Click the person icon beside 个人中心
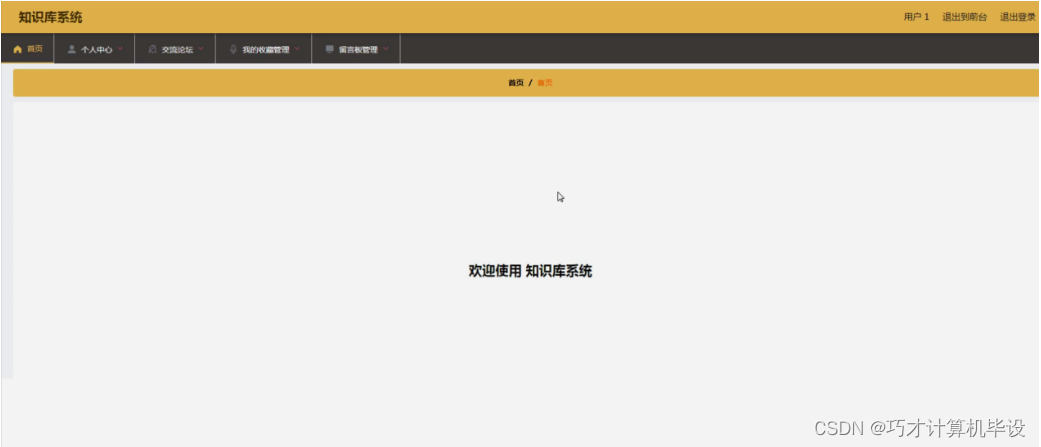The width and height of the screenshot is (1041, 447). pyautogui.click(x=72, y=49)
